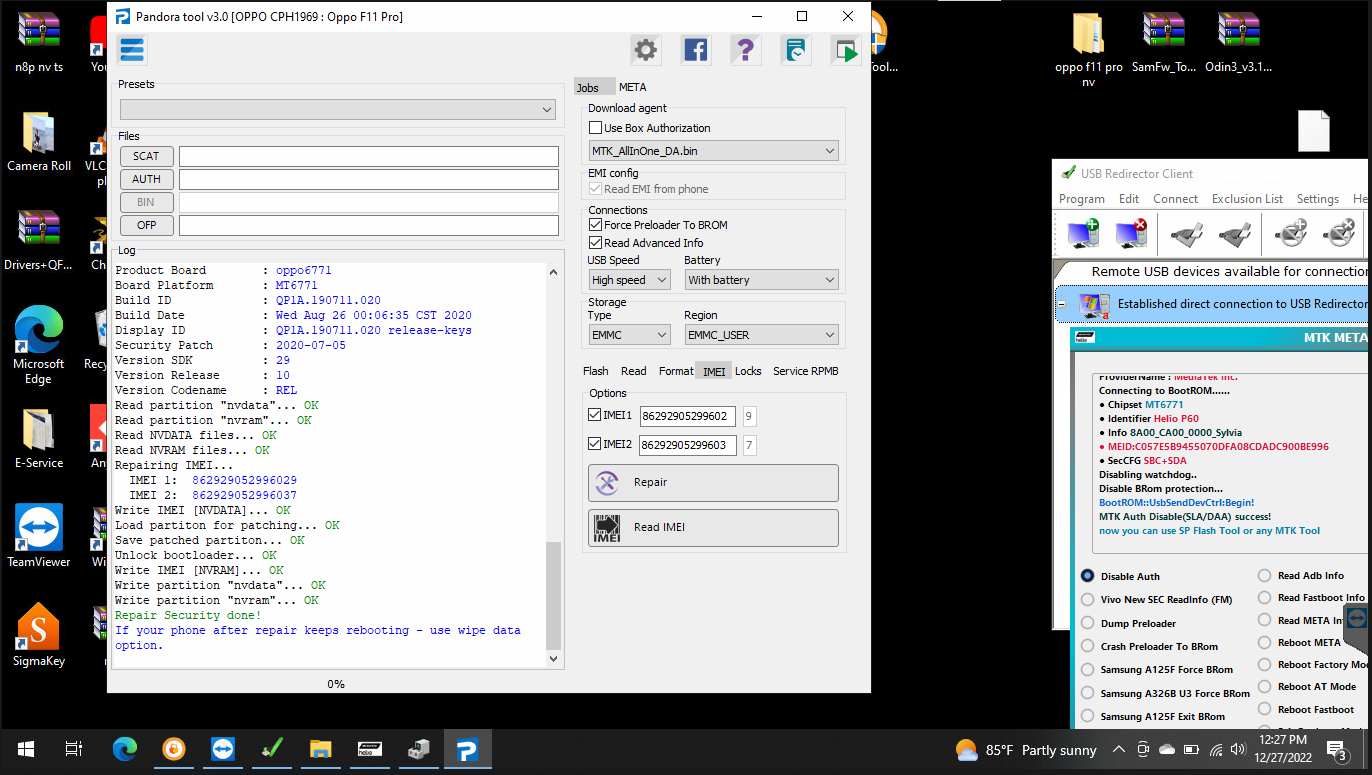1372x775 pixels.
Task: Switch to the Service RPMB tab
Action: point(806,371)
